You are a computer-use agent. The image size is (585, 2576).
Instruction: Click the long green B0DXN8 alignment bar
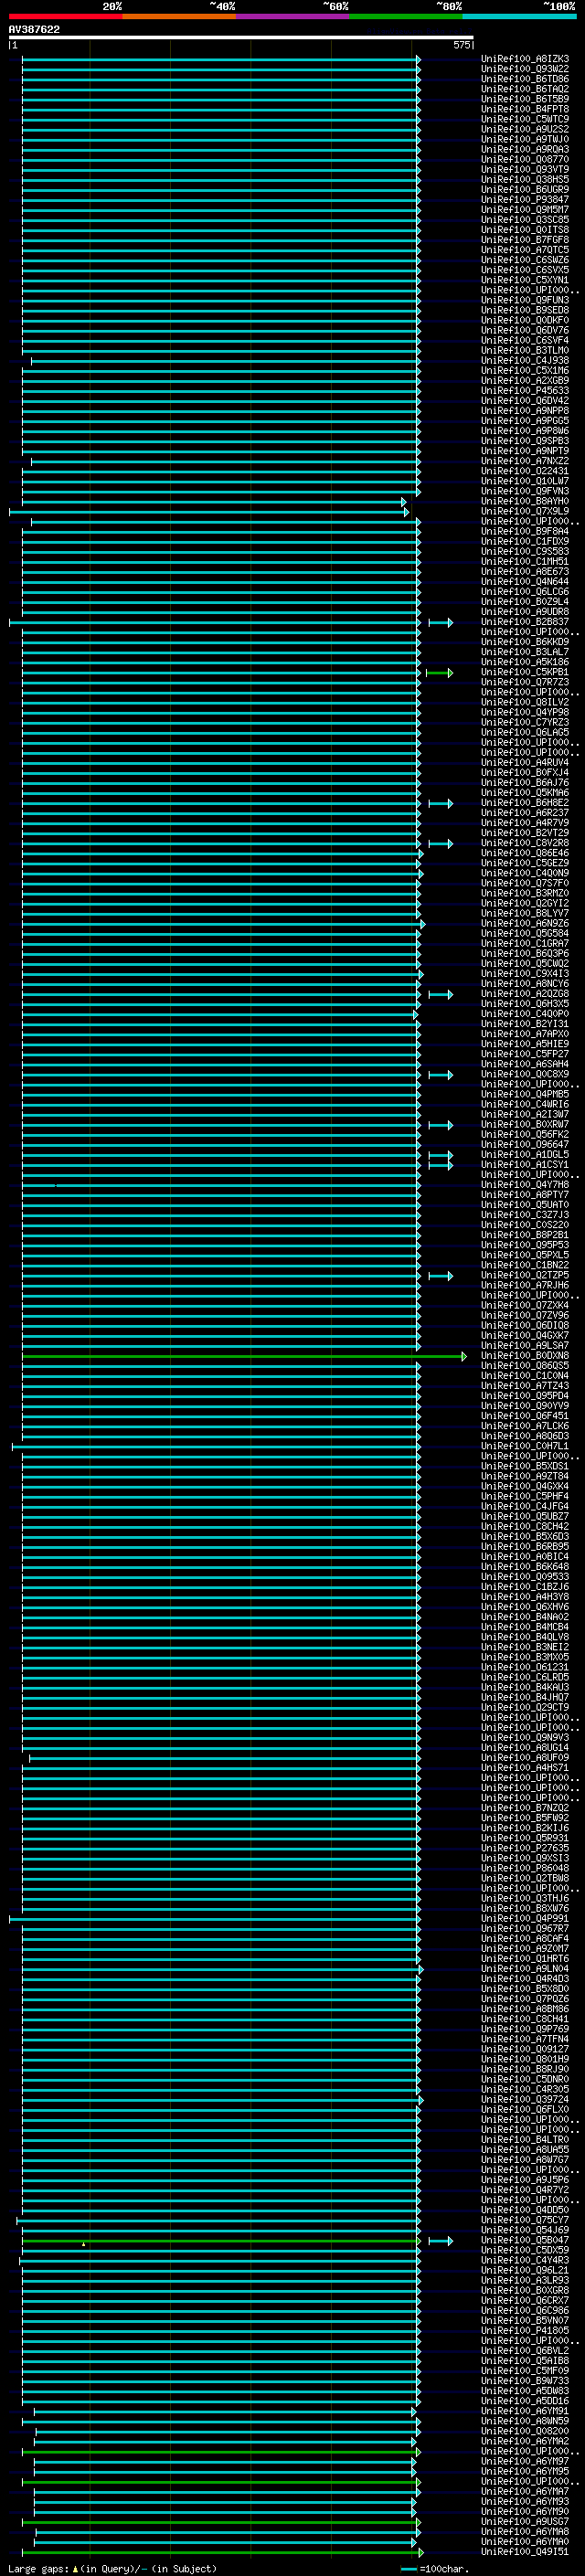[x=244, y=1357]
